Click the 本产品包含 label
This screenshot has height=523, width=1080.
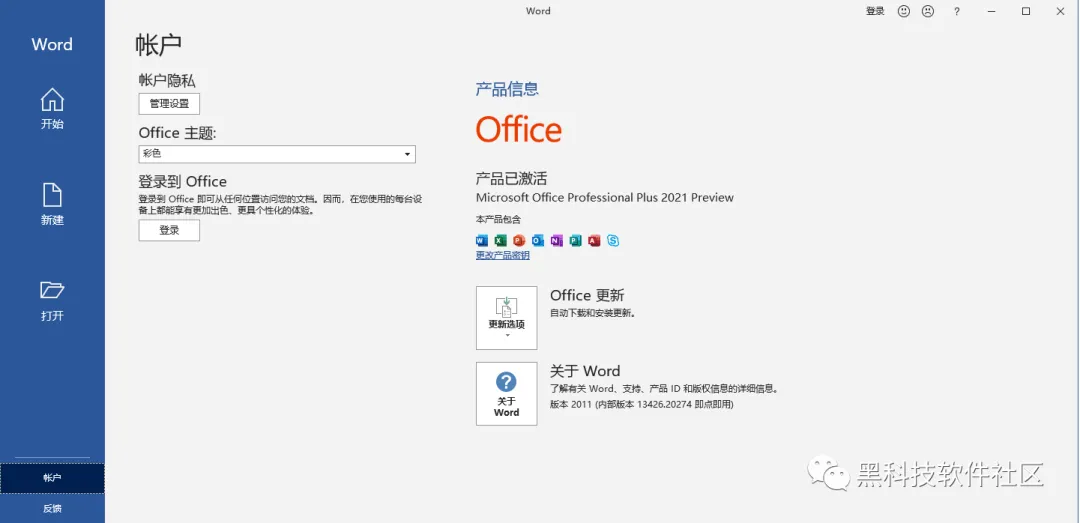click(498, 219)
